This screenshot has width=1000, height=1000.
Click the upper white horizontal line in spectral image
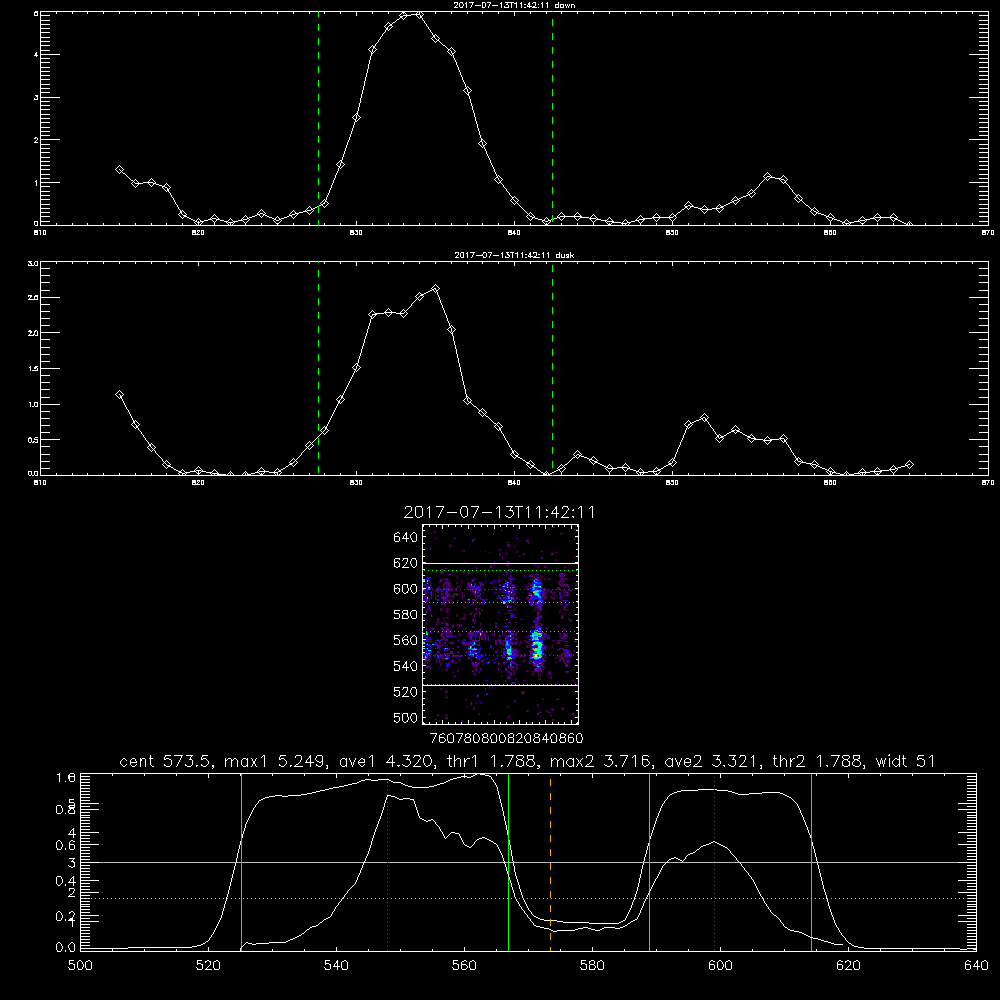pos(500,563)
